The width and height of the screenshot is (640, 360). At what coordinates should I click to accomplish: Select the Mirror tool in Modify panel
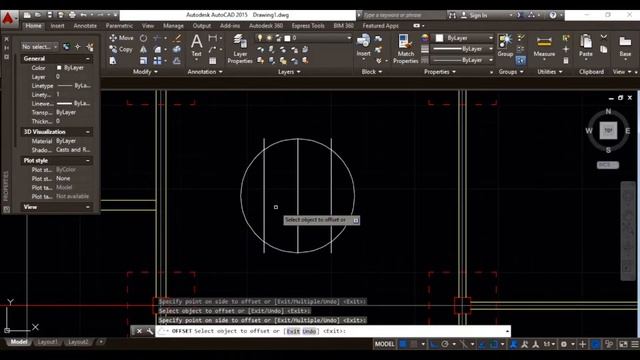143,49
